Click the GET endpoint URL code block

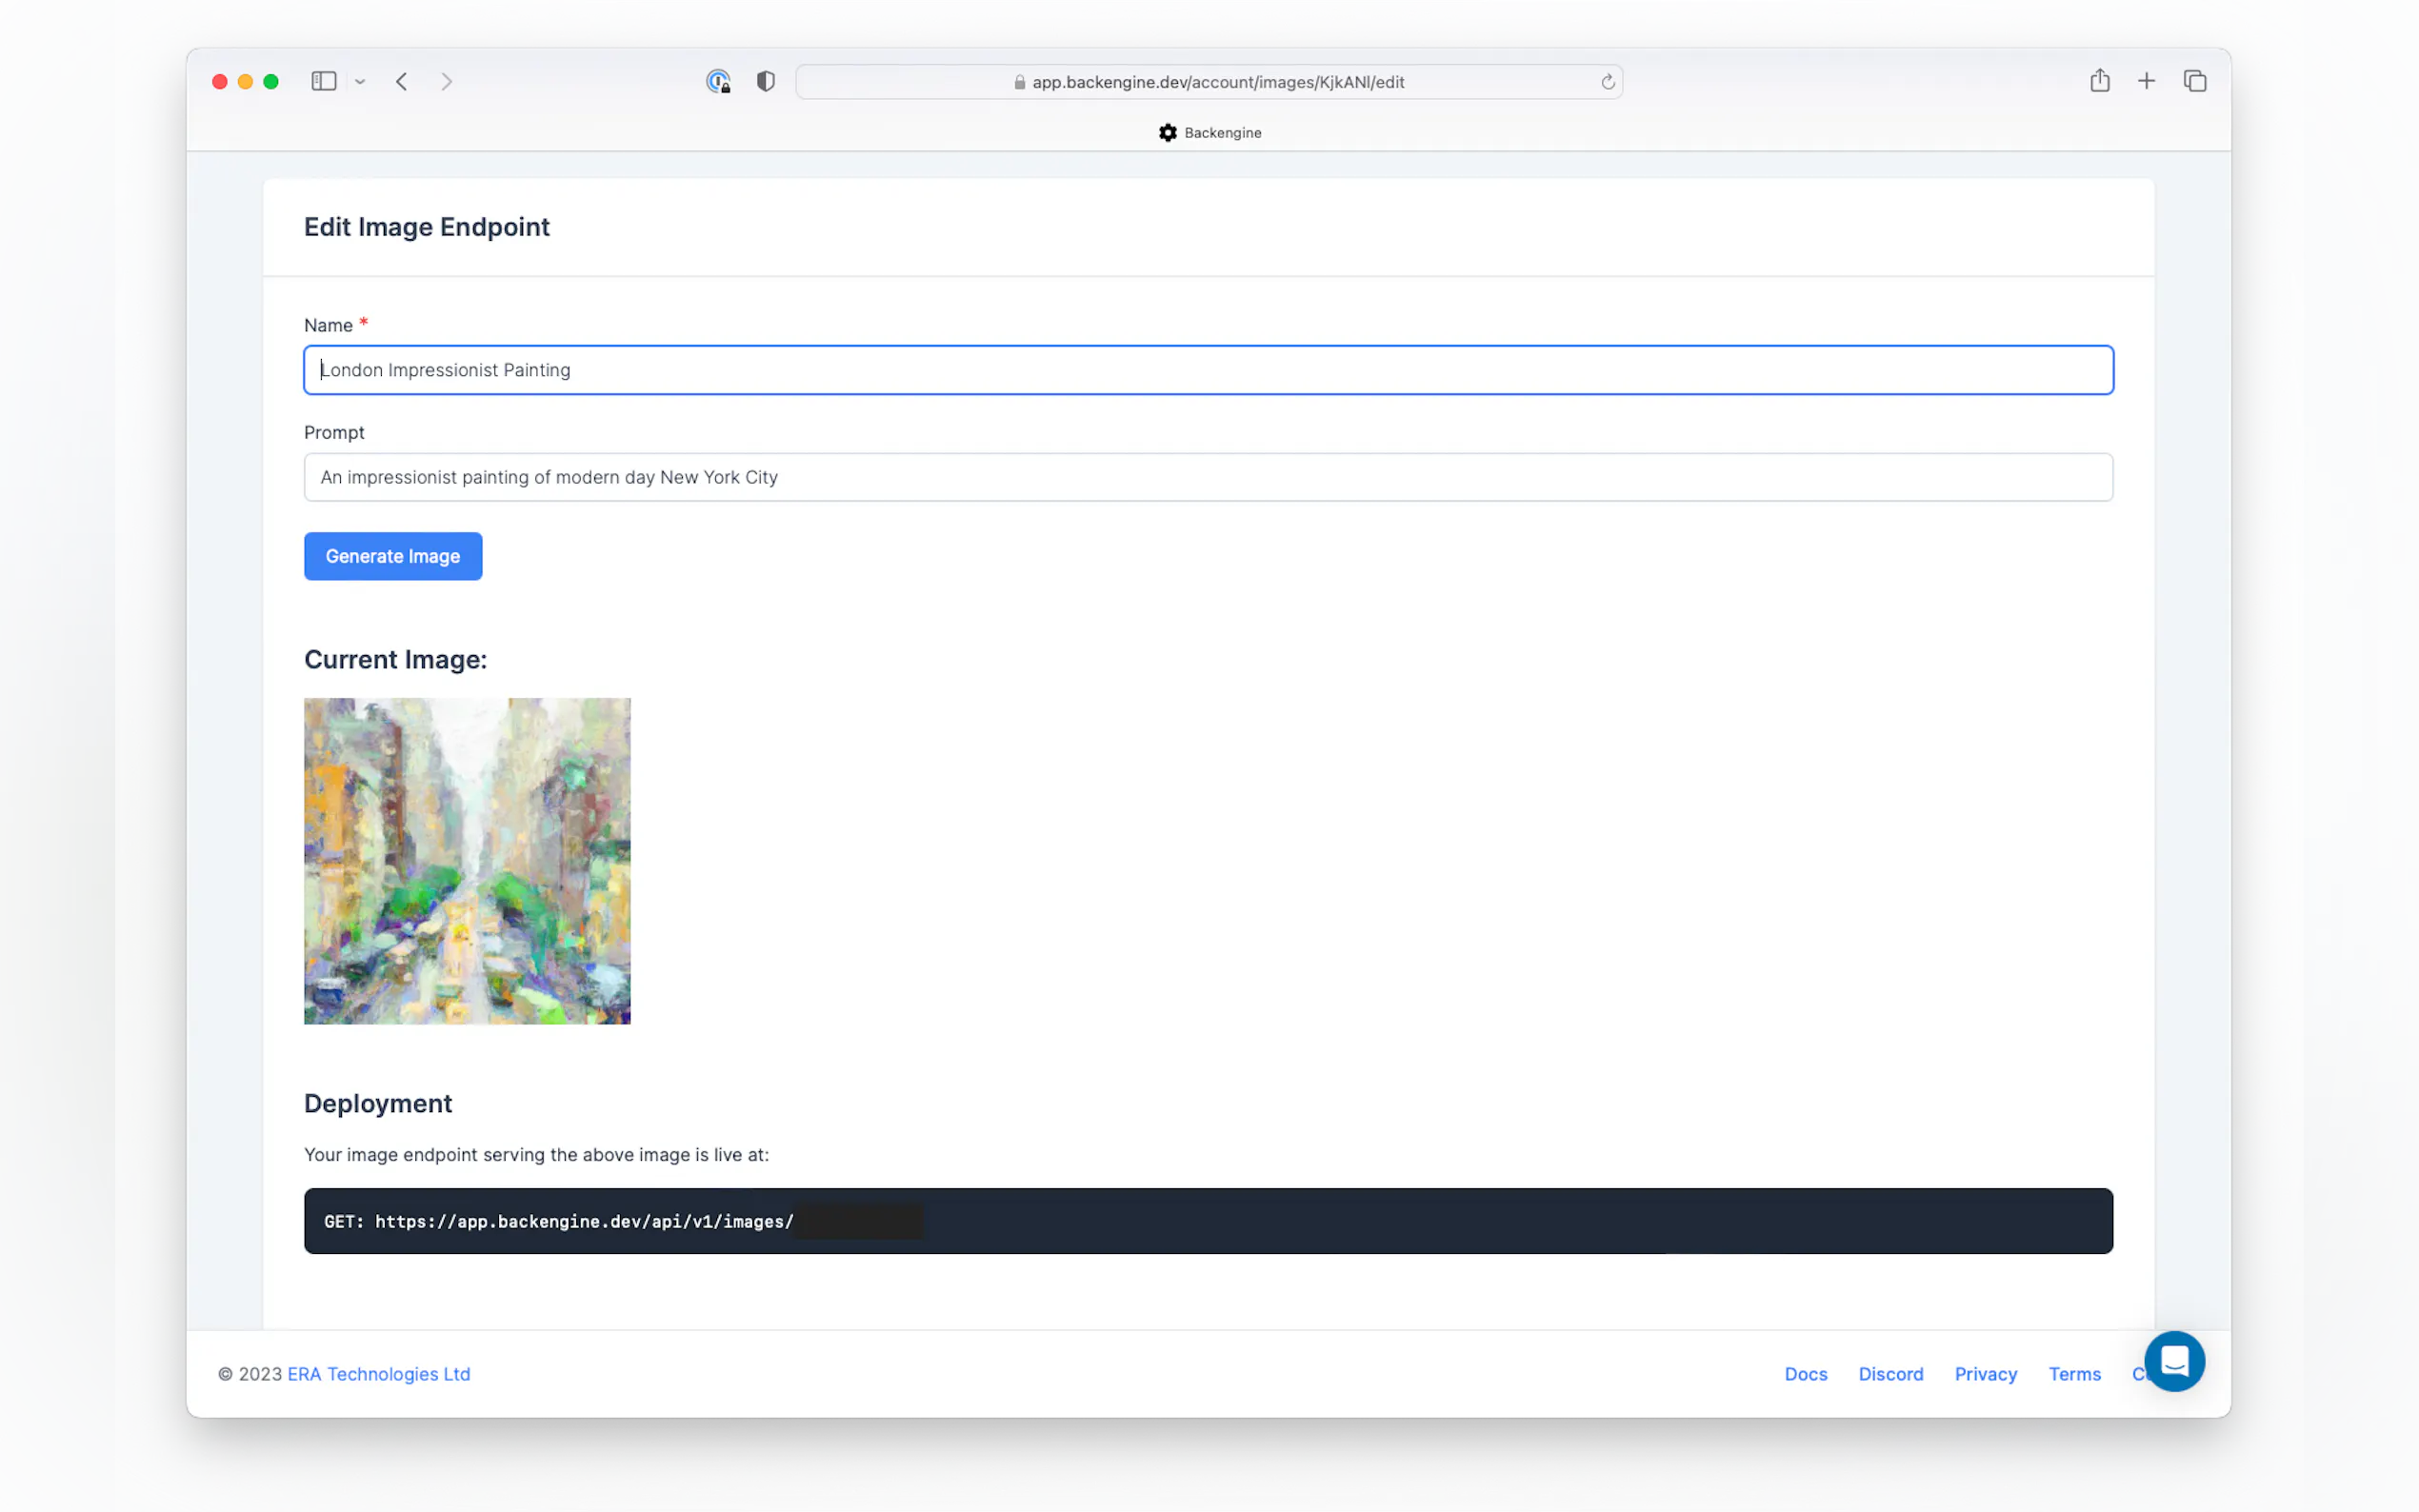(x=1207, y=1220)
